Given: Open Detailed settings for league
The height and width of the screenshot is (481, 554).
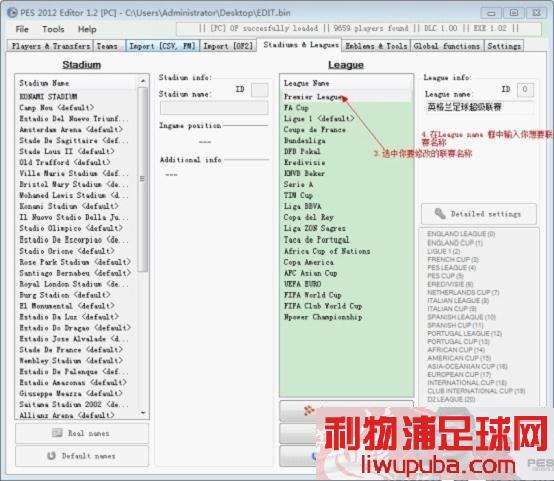Looking at the screenshot, I should 479,214.
